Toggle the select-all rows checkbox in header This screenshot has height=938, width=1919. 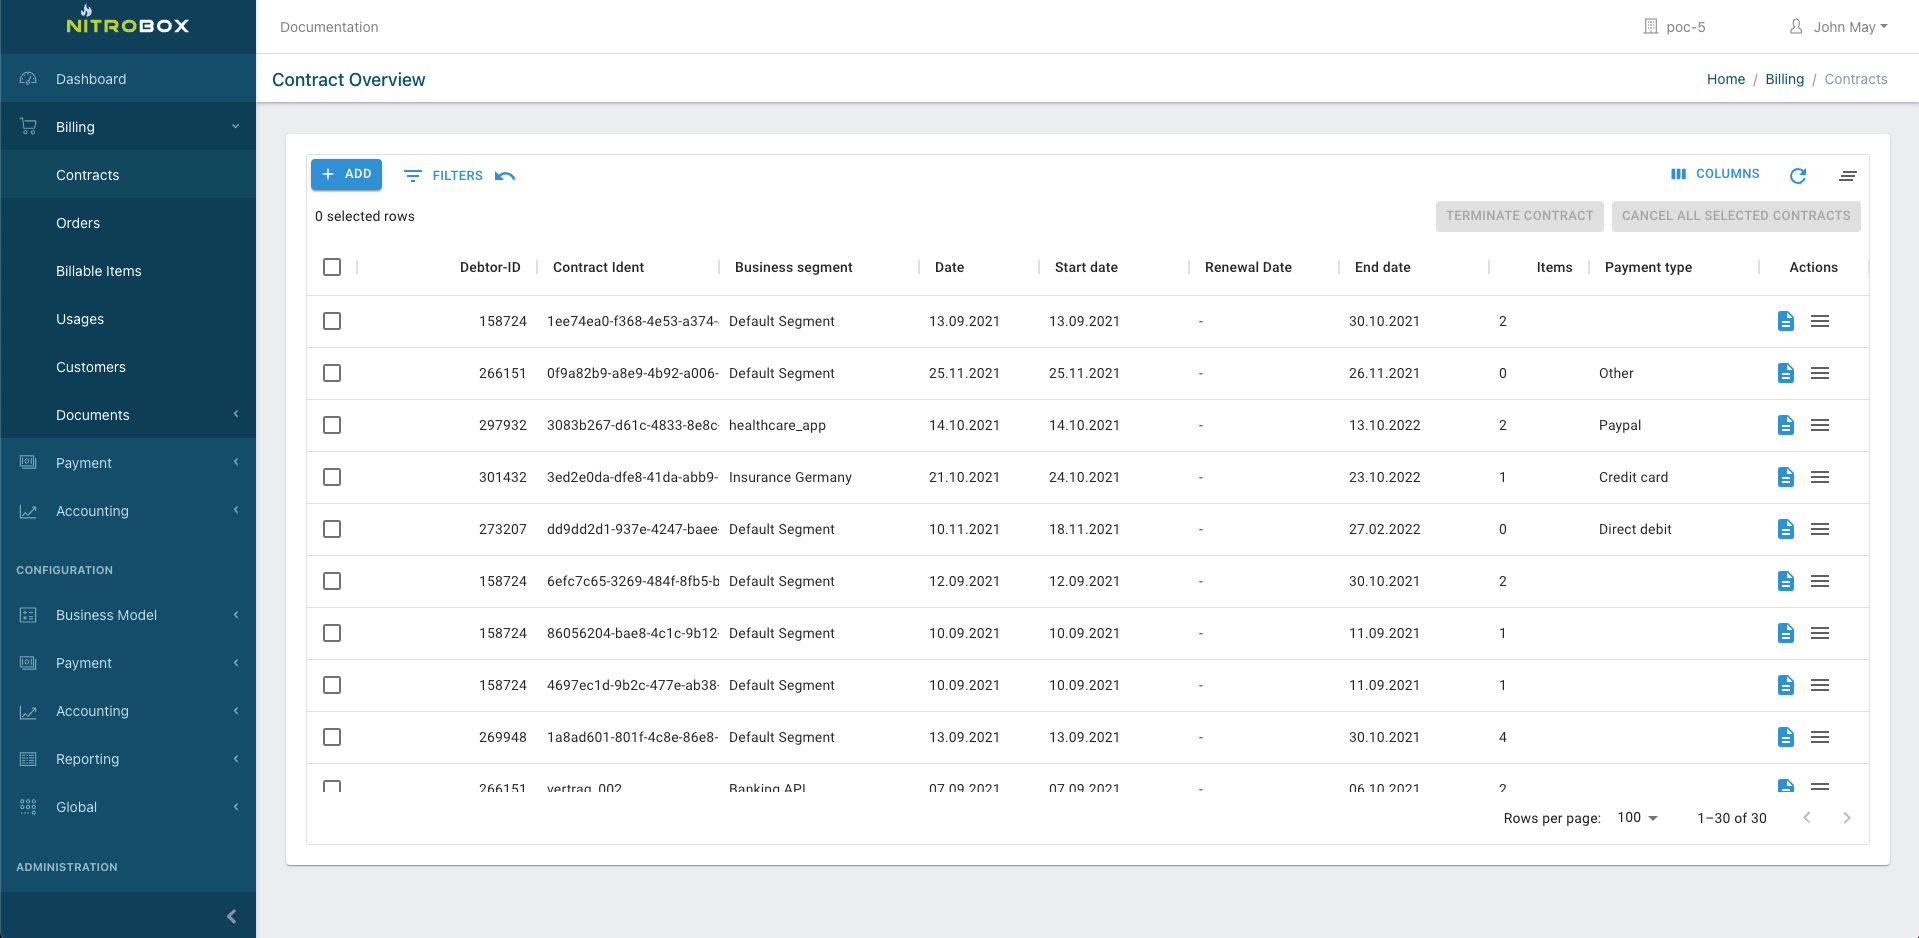(332, 267)
